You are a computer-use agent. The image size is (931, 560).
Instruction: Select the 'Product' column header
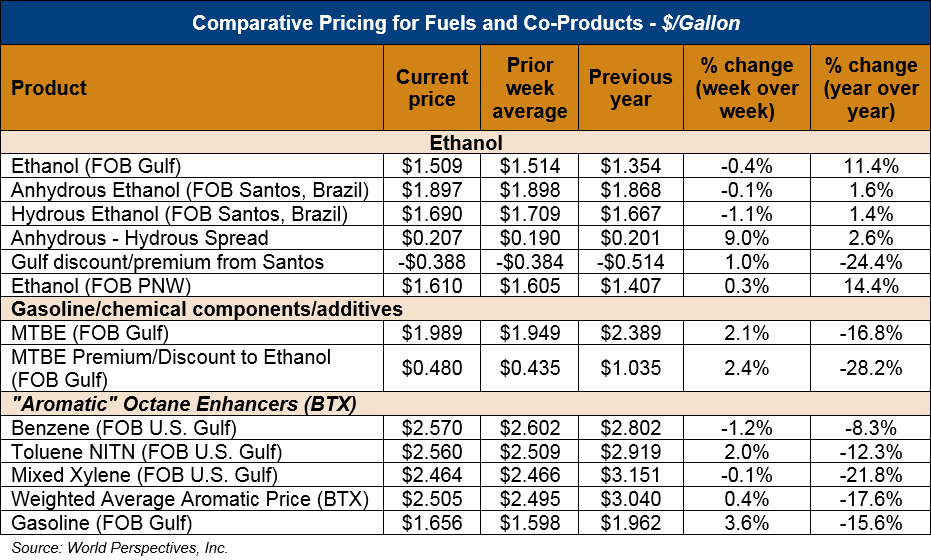pyautogui.click(x=50, y=88)
